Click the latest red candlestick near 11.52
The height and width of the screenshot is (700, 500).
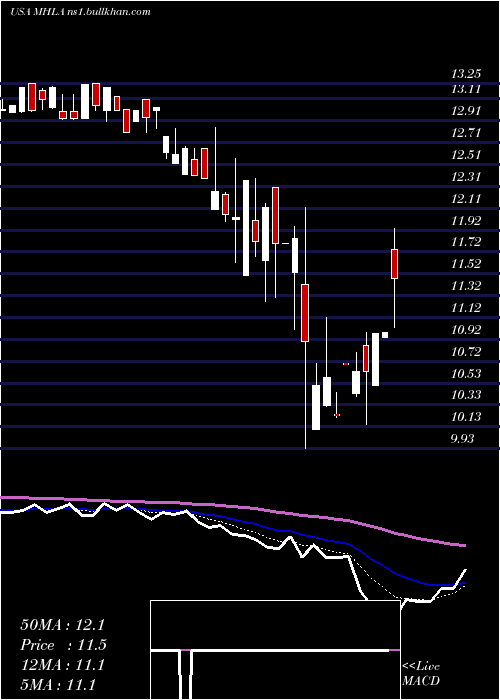pos(395,264)
